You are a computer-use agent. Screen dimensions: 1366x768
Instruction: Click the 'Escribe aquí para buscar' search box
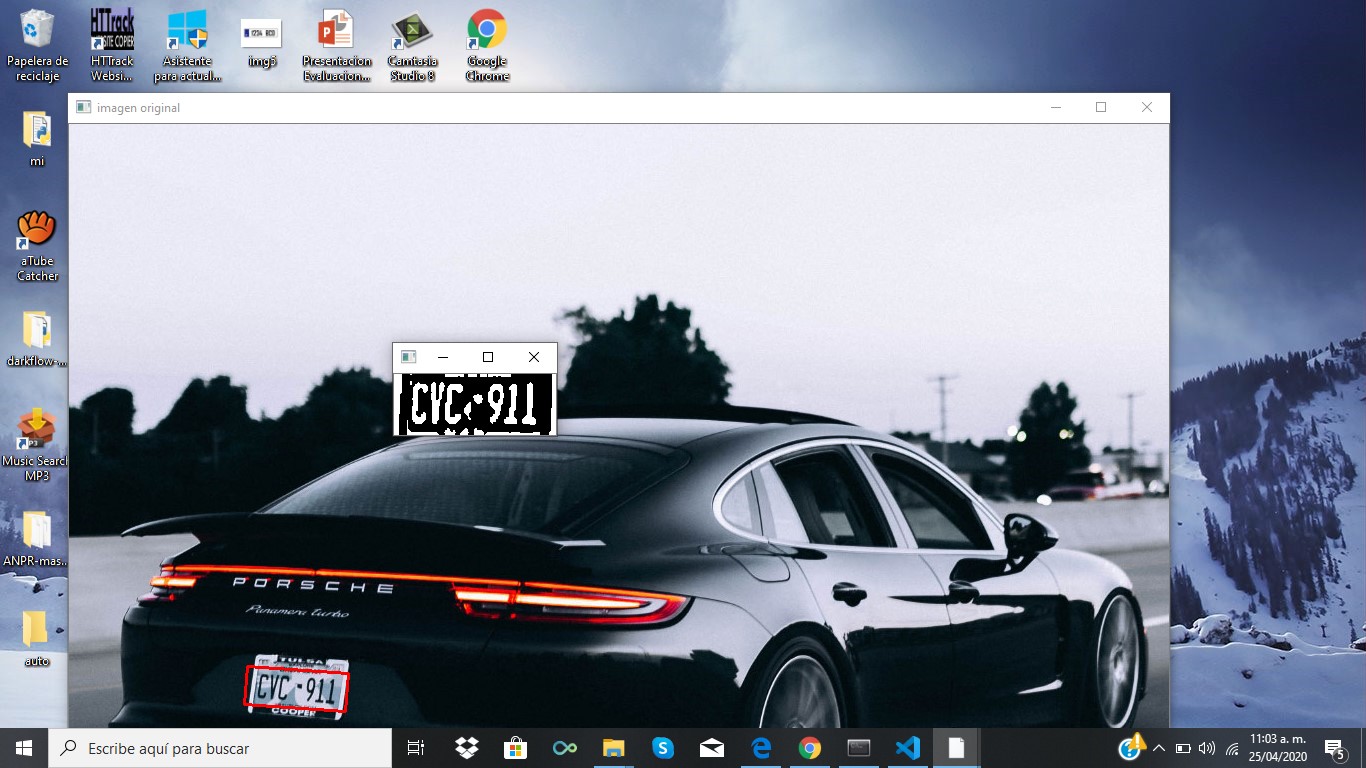click(x=220, y=748)
